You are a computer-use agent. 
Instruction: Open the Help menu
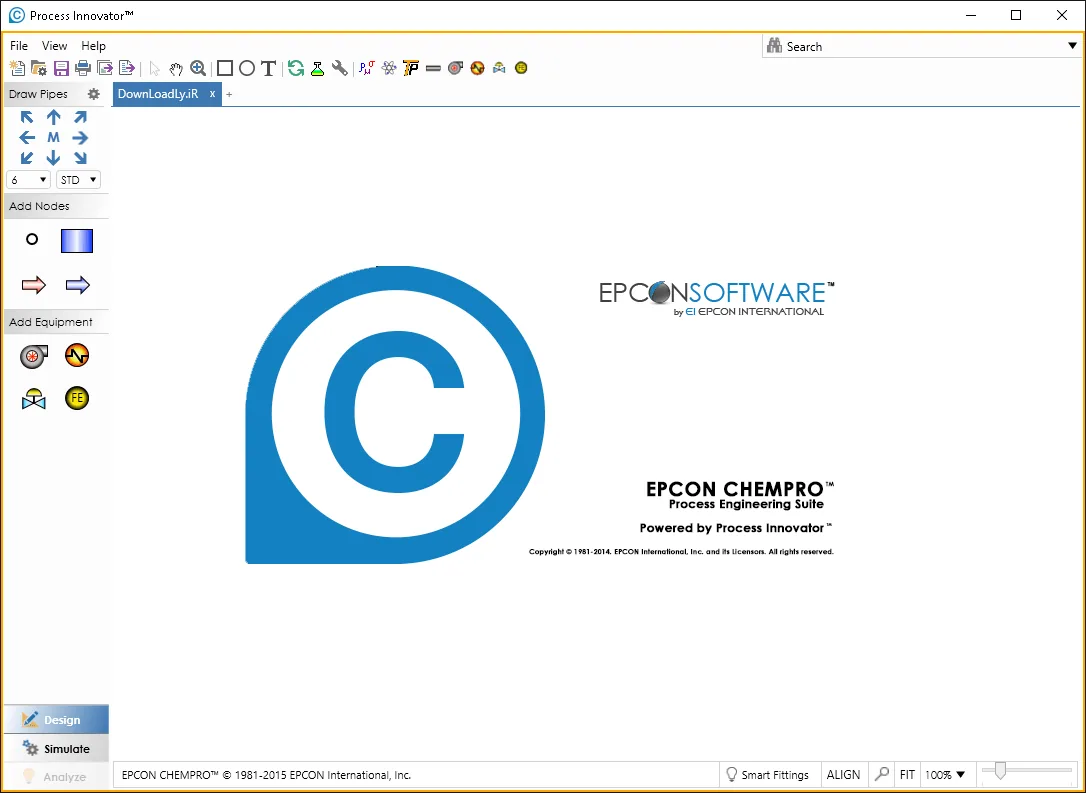(94, 46)
